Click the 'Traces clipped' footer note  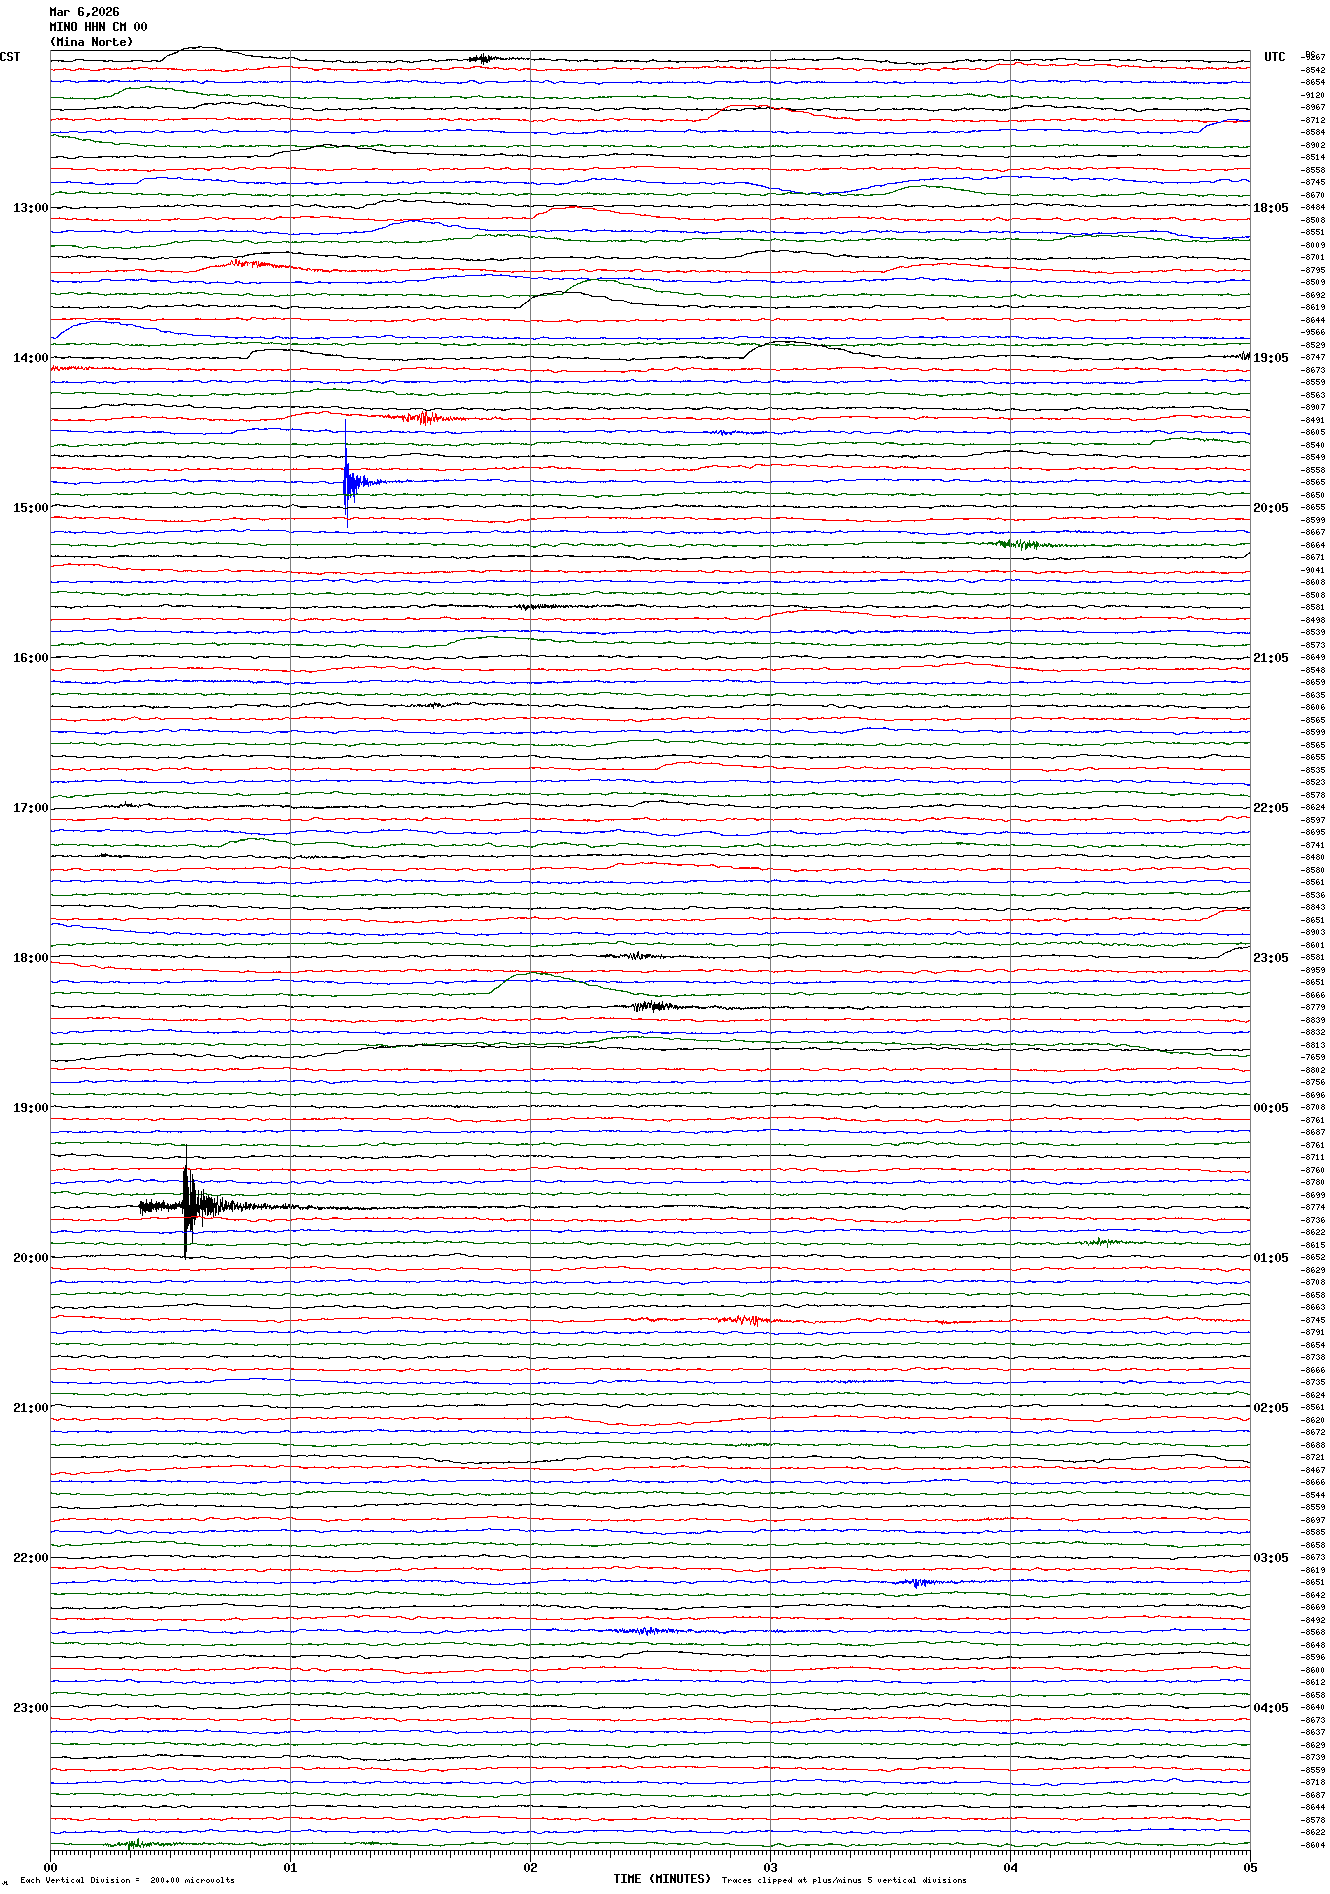[844, 1880]
